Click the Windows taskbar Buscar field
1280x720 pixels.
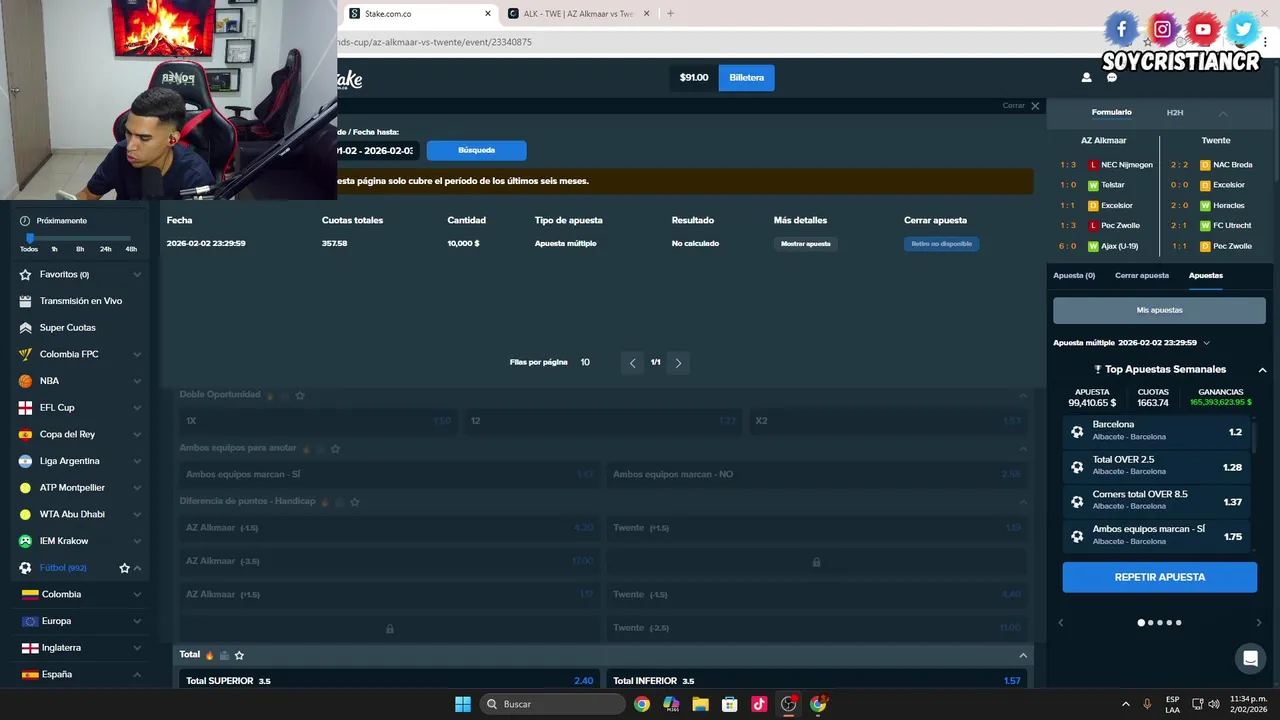click(552, 704)
